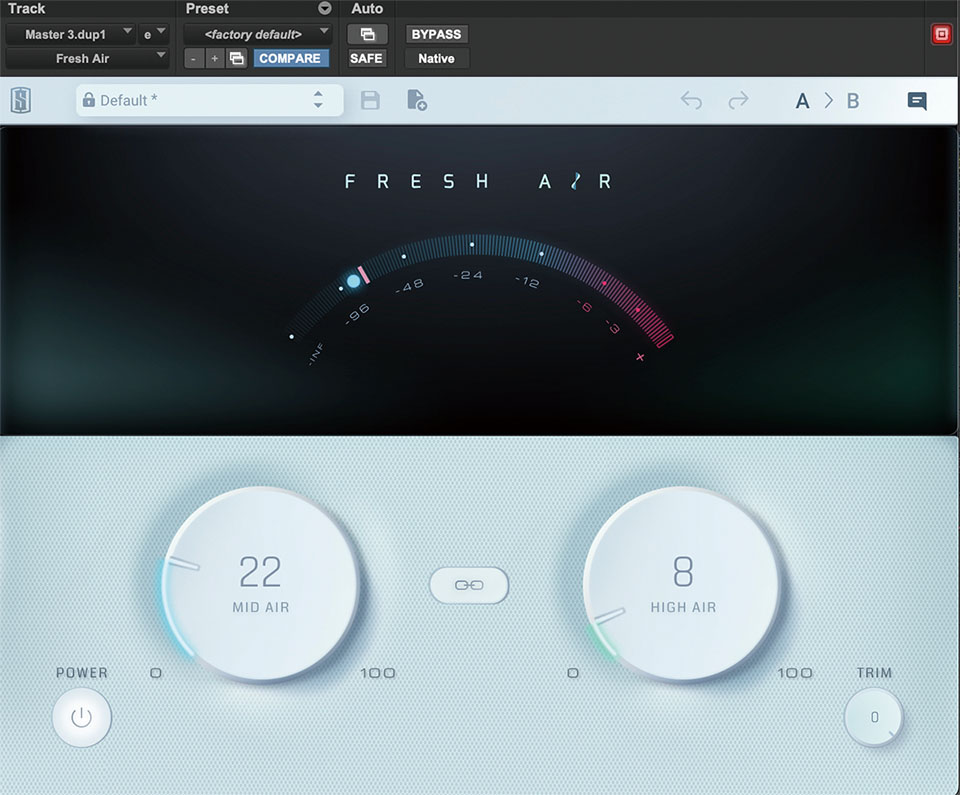
Task: Click the pink peak marker on meter
Action: click(x=364, y=274)
